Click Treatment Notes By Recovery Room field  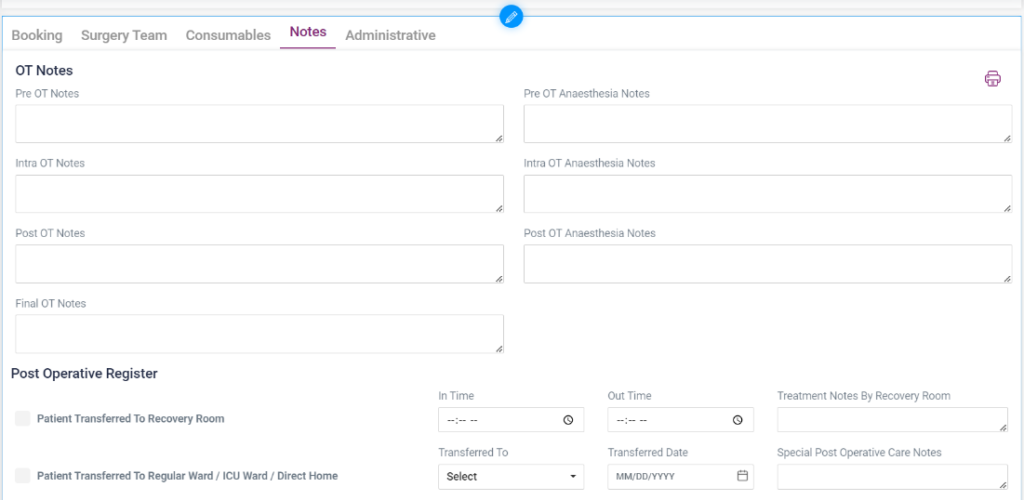point(891,420)
